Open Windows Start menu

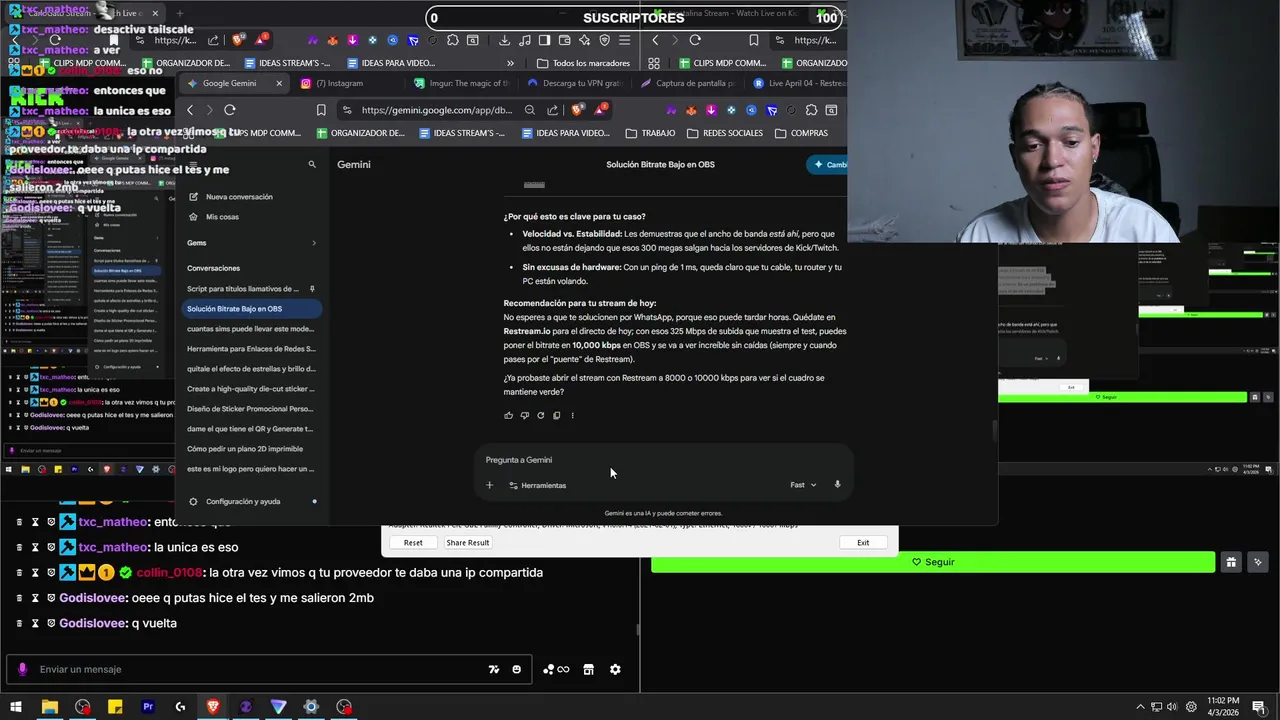(16, 707)
